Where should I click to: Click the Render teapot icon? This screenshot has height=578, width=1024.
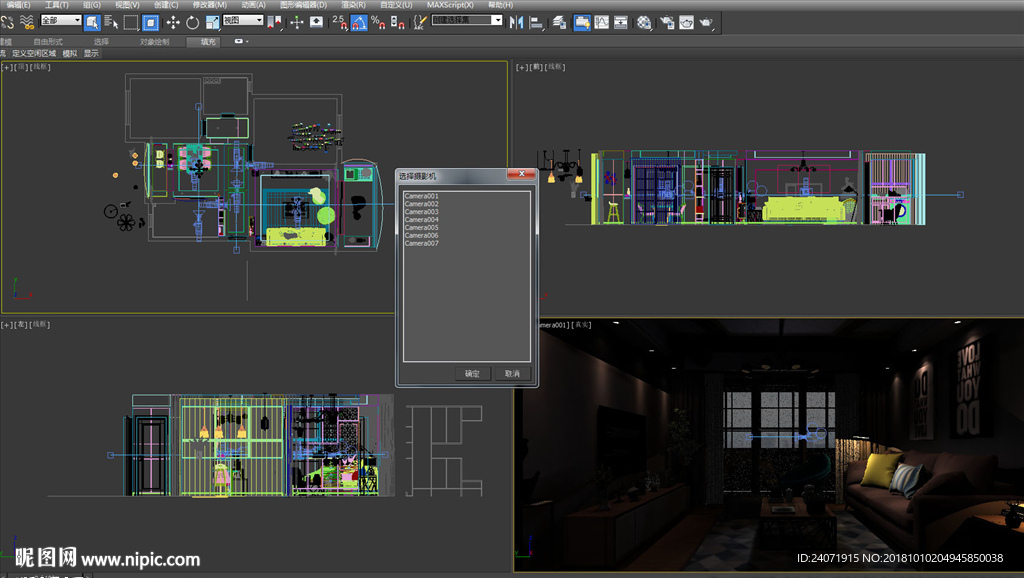pyautogui.click(x=706, y=21)
